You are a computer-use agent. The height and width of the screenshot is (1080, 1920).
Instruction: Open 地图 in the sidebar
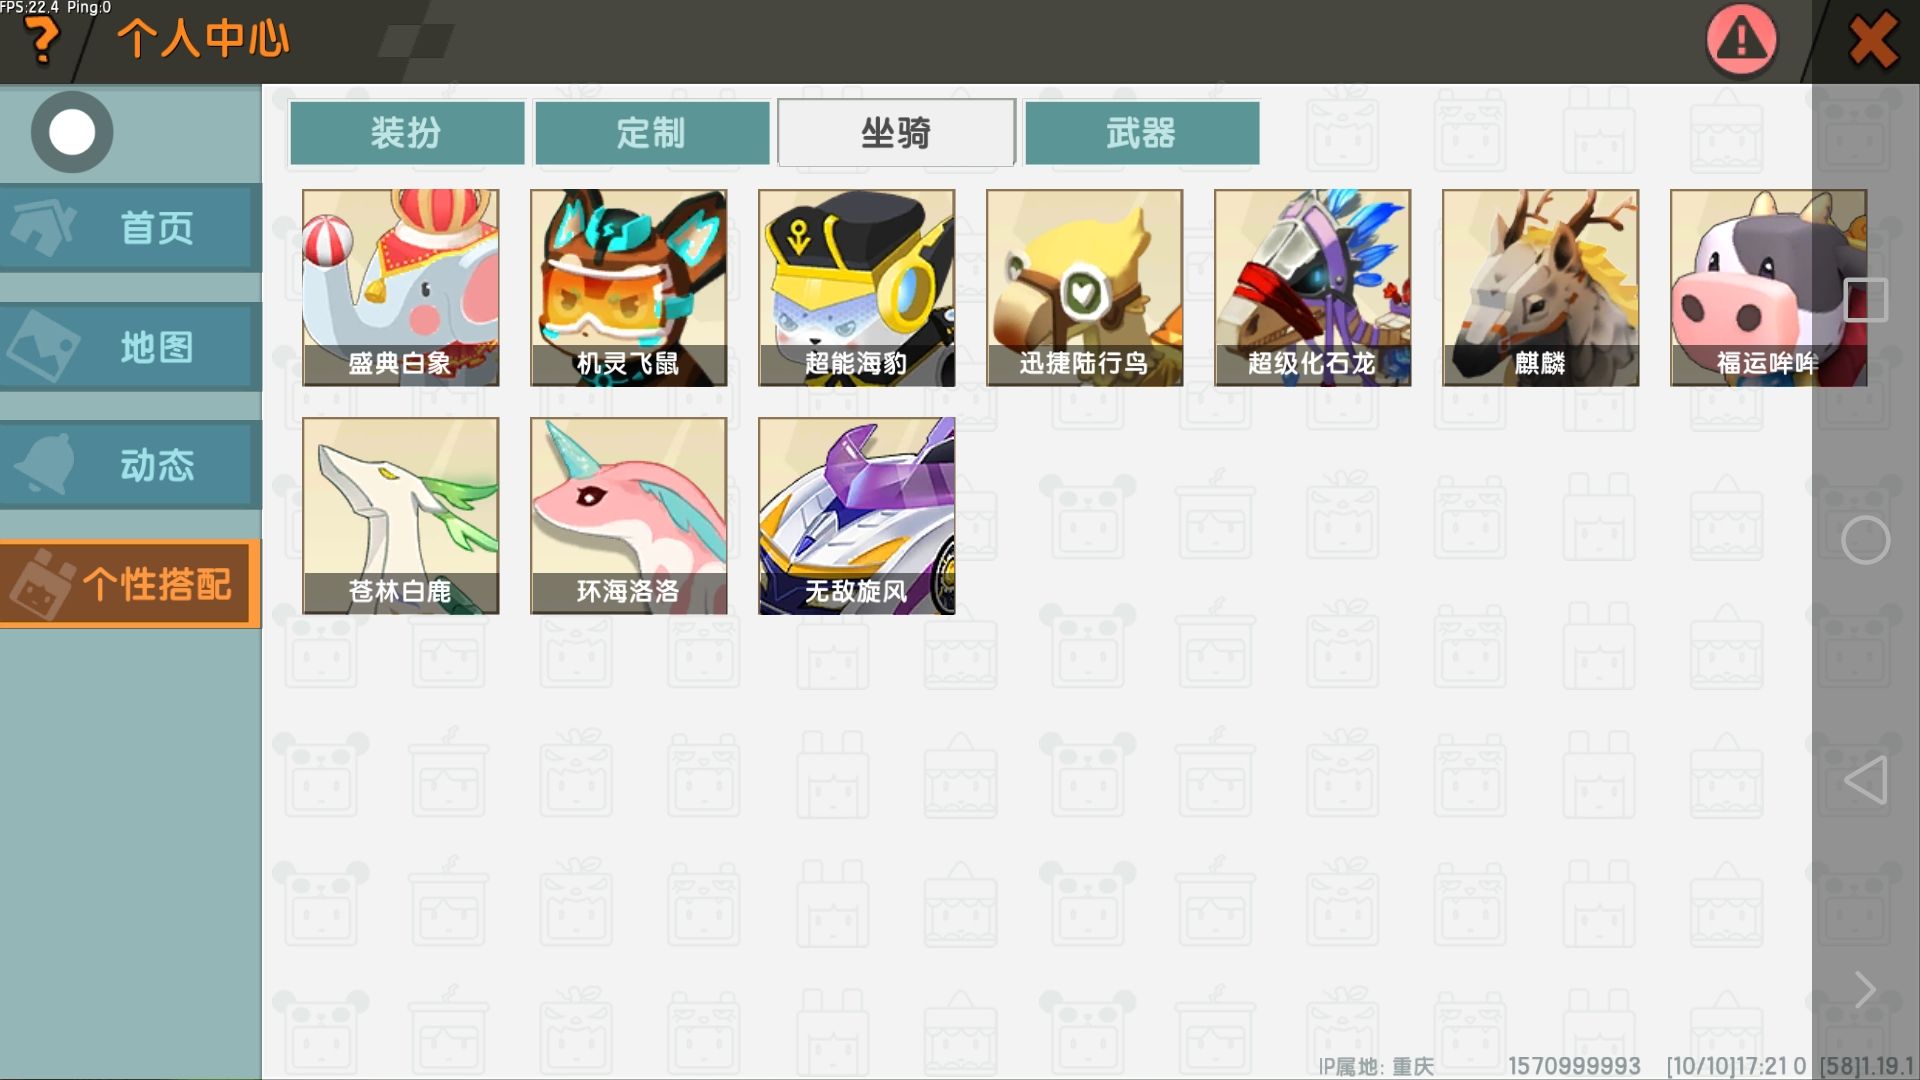pyautogui.click(x=130, y=347)
